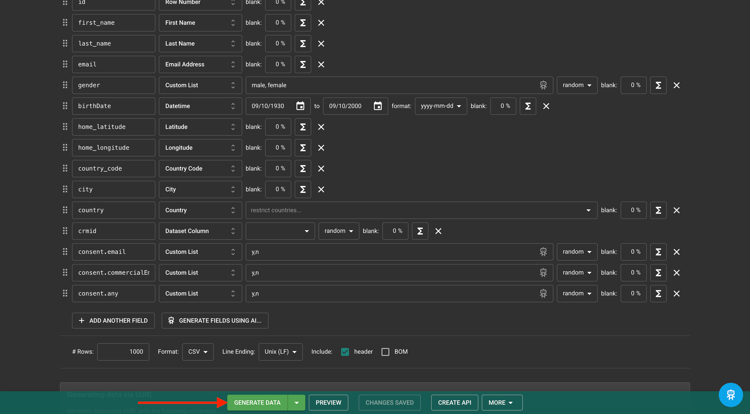Expand the Generate Data split arrow
This screenshot has height=414, width=750.
[297, 403]
